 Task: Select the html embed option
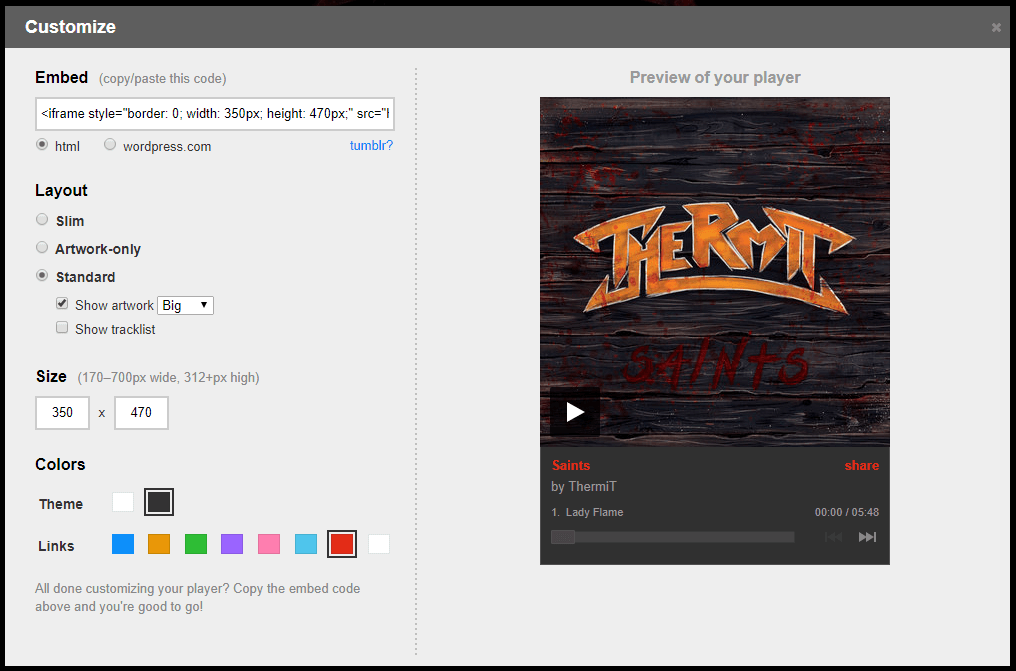[x=42, y=145]
